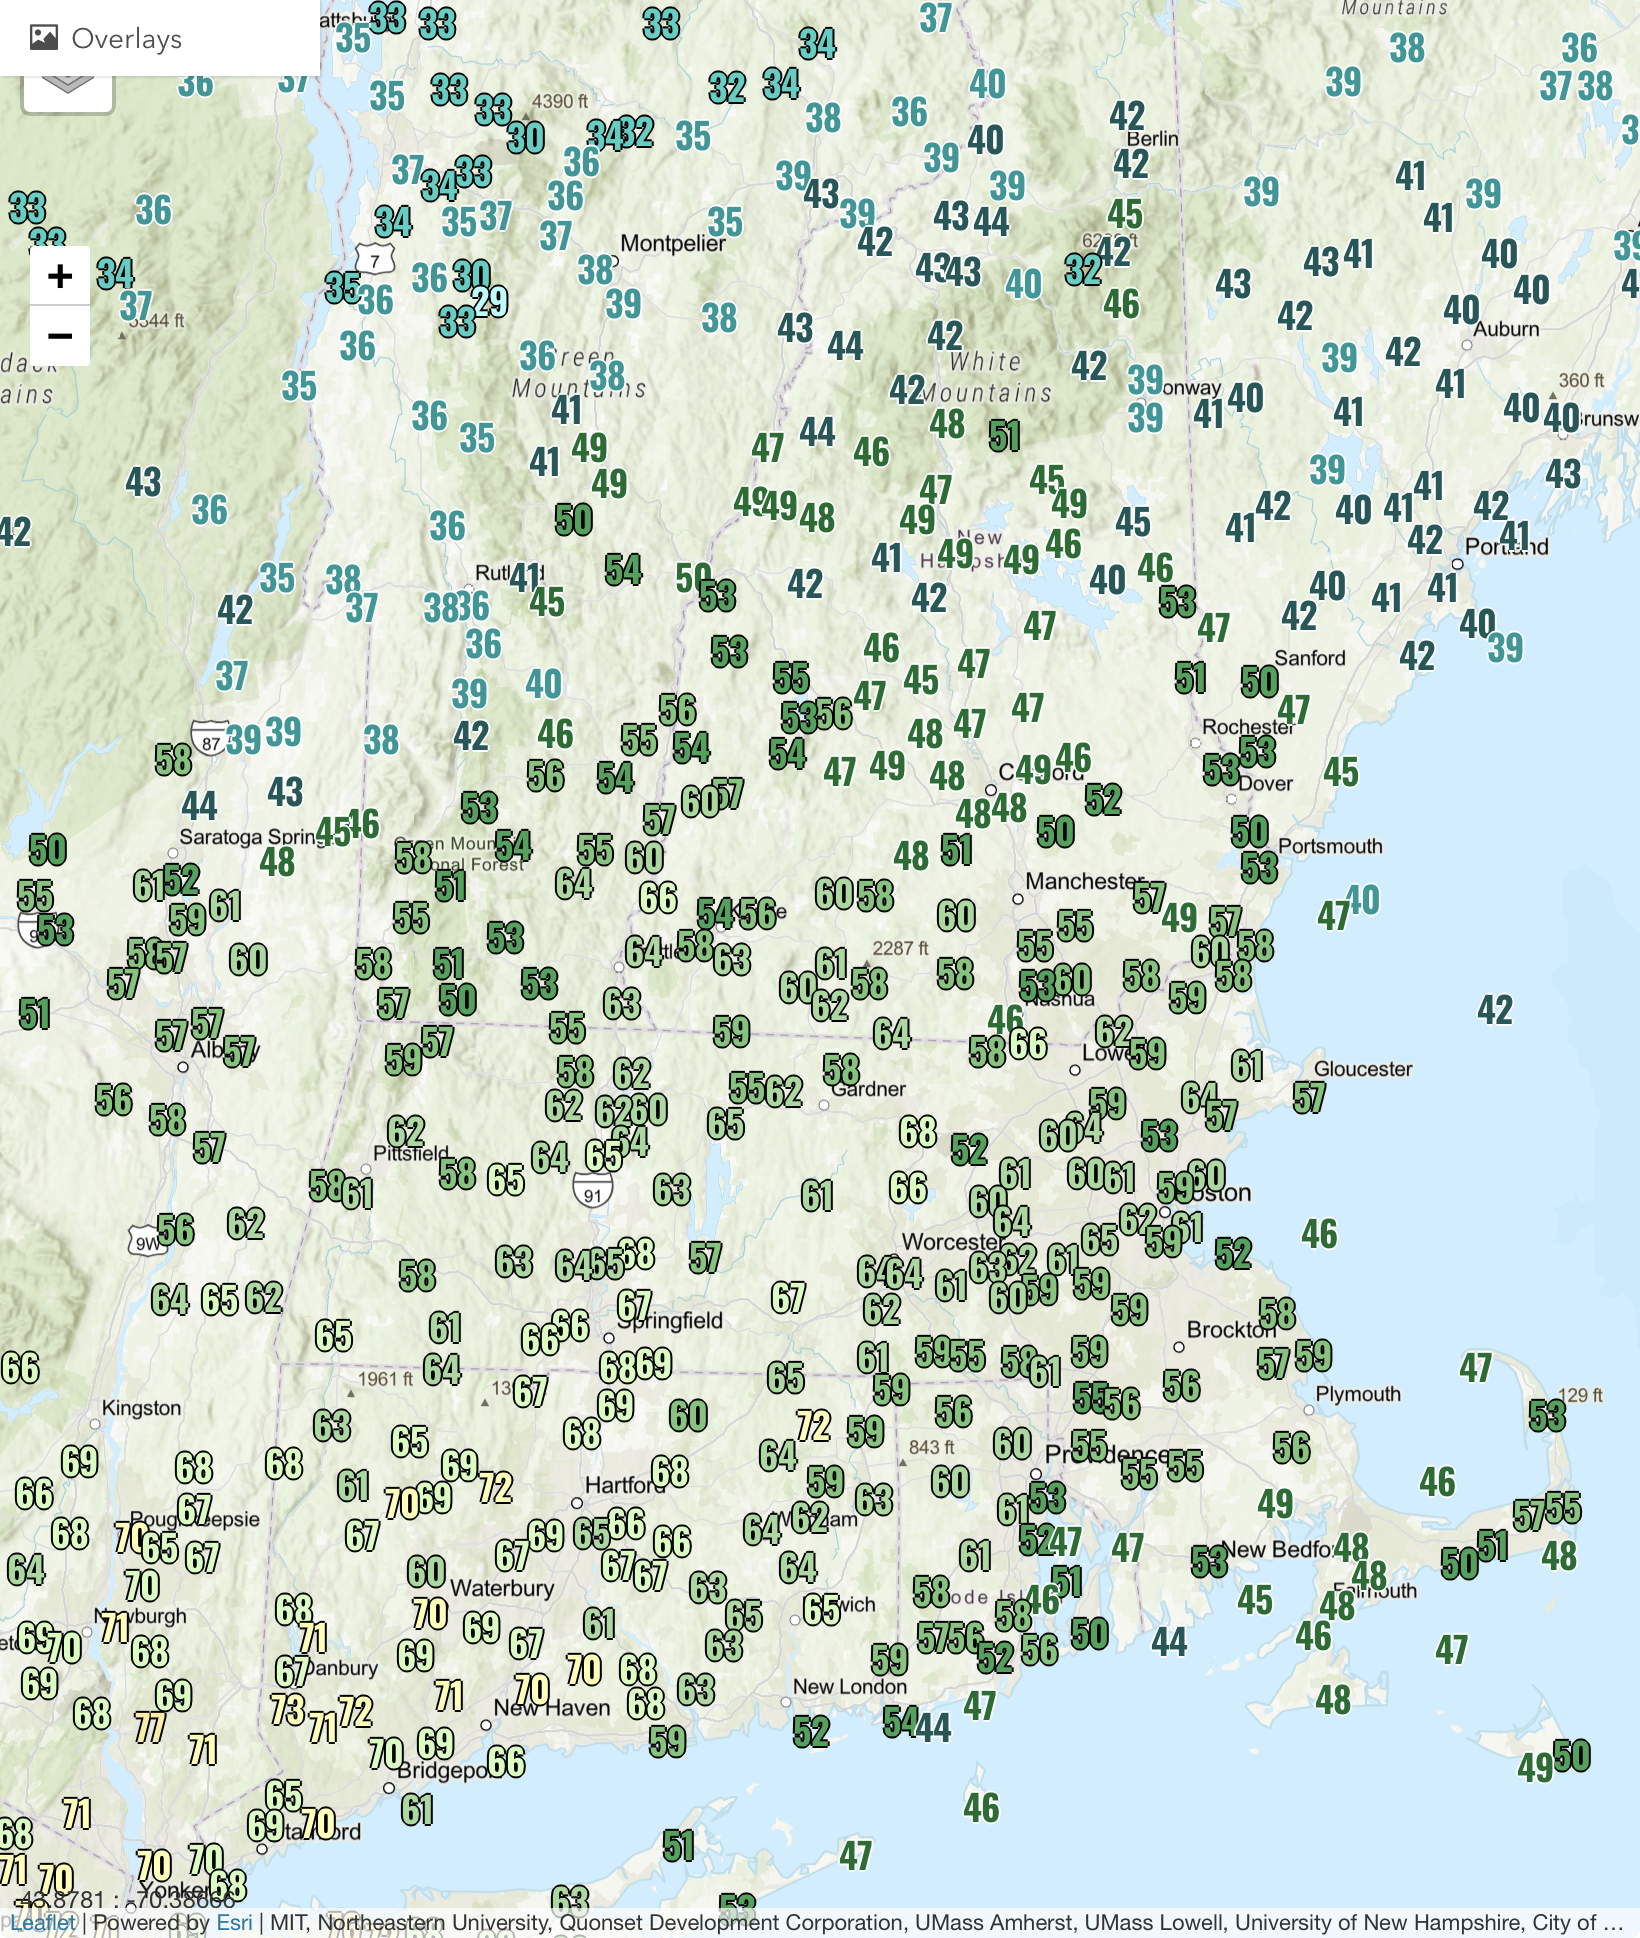The height and width of the screenshot is (1938, 1640).
Task: Zoom in with the plus button
Action: tap(60, 276)
